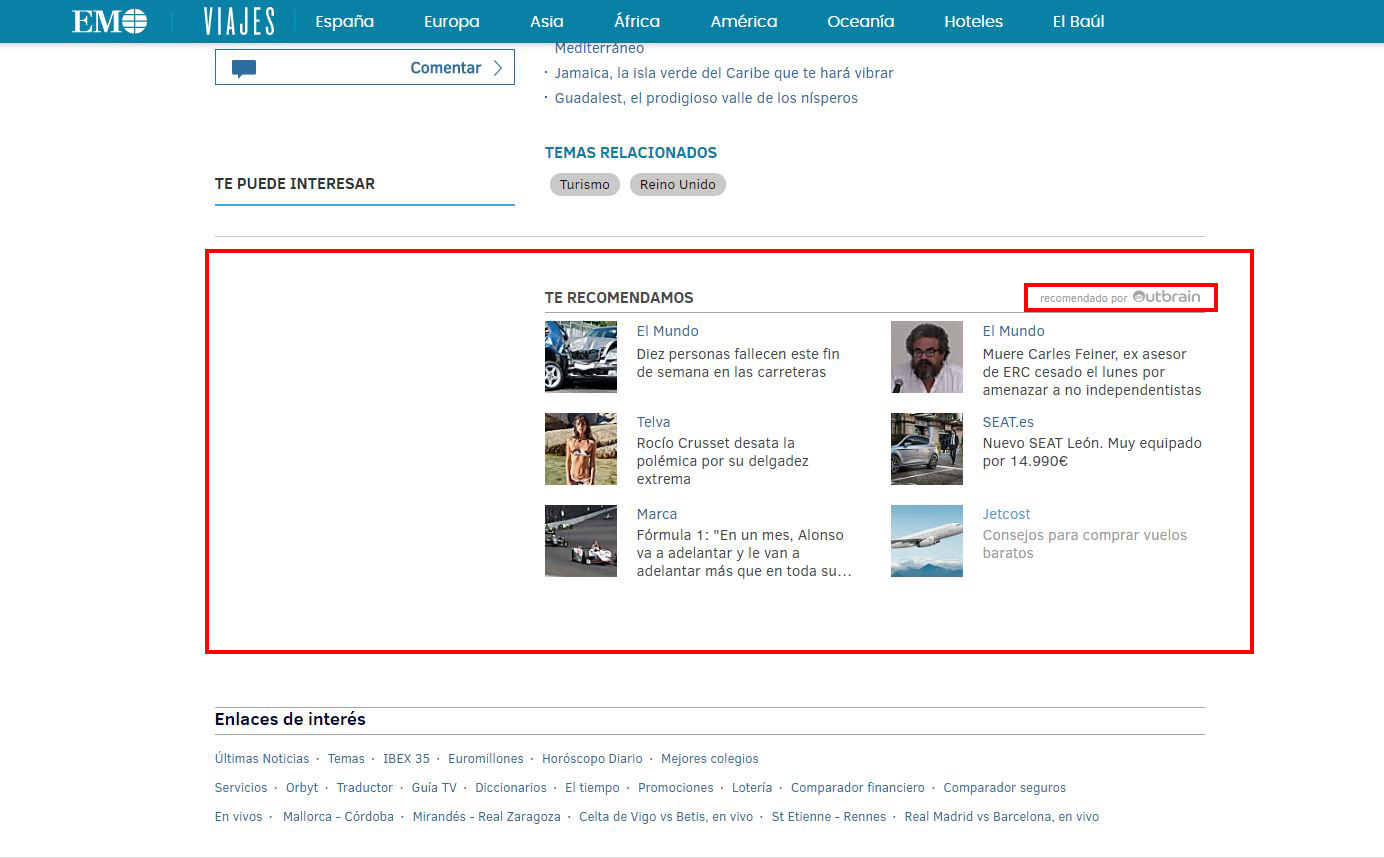
Task: Open the Jetcost airplane thumbnail
Action: pyautogui.click(x=927, y=541)
